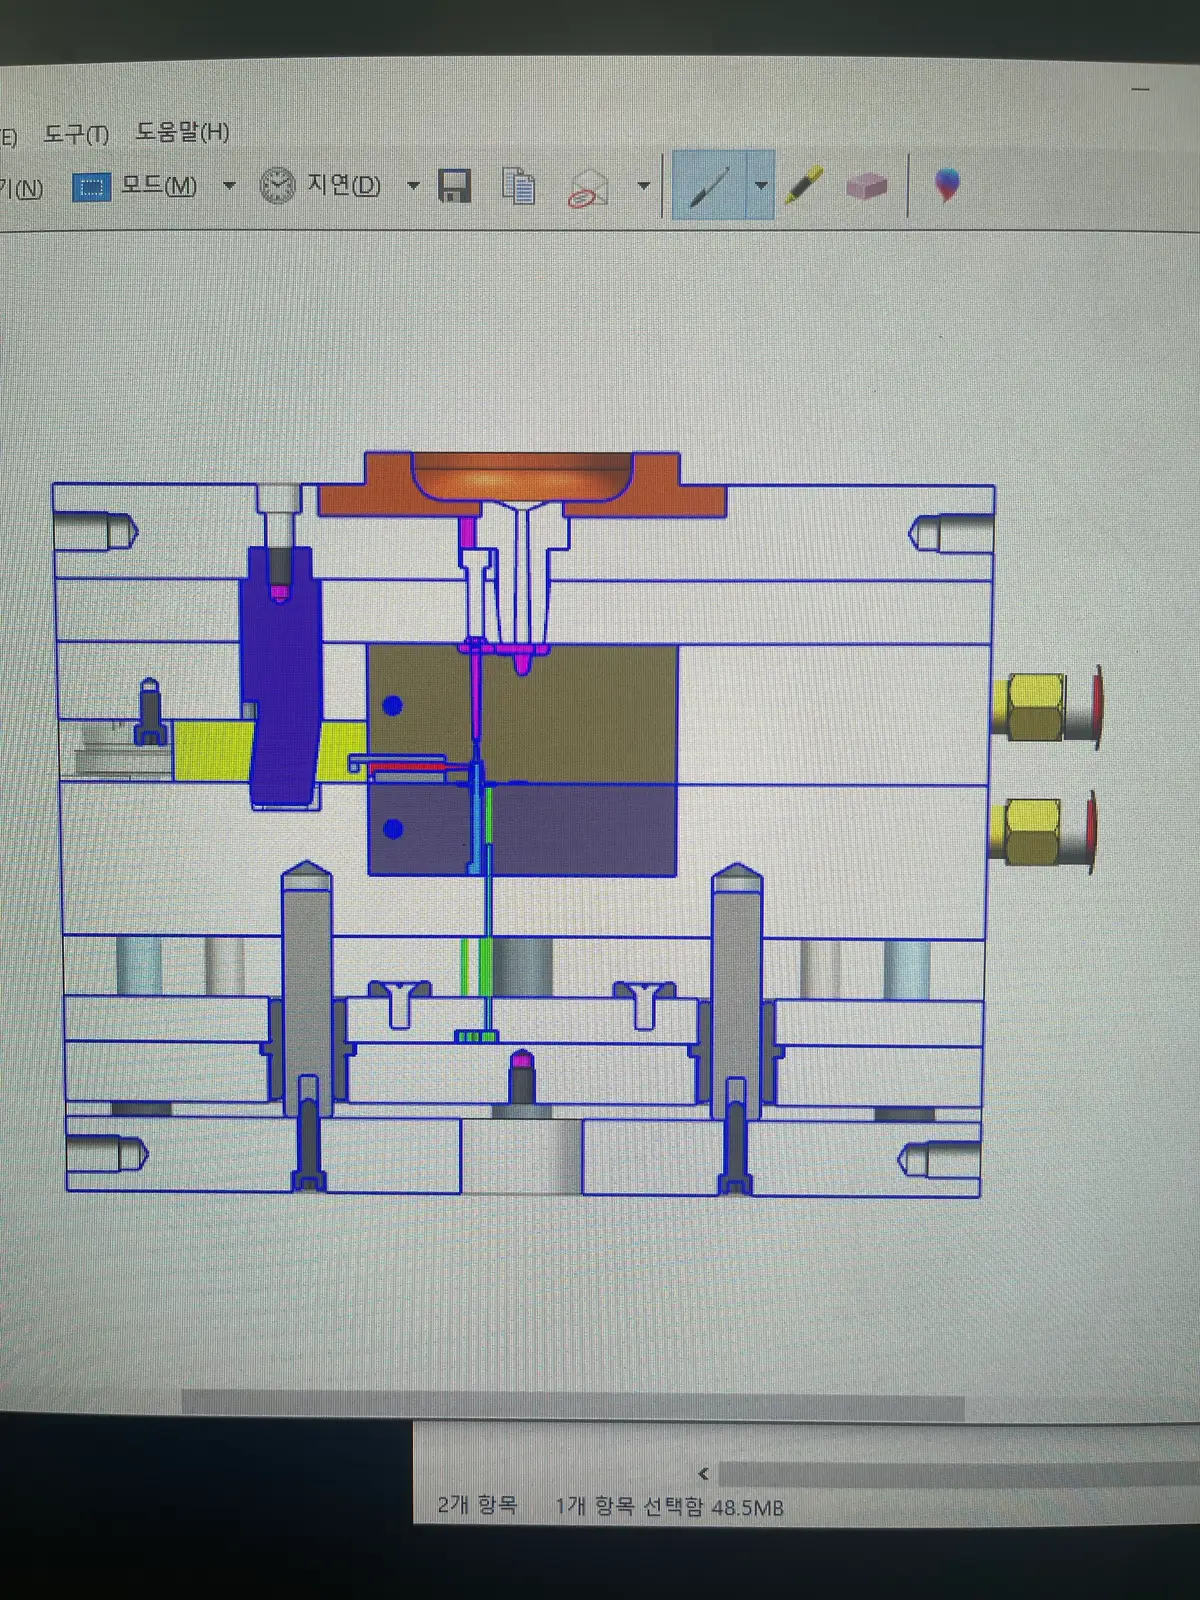Screen dimensions: 1200x1600
Task: Open the Send Snip dropdown arrow
Action: pyautogui.click(x=643, y=186)
